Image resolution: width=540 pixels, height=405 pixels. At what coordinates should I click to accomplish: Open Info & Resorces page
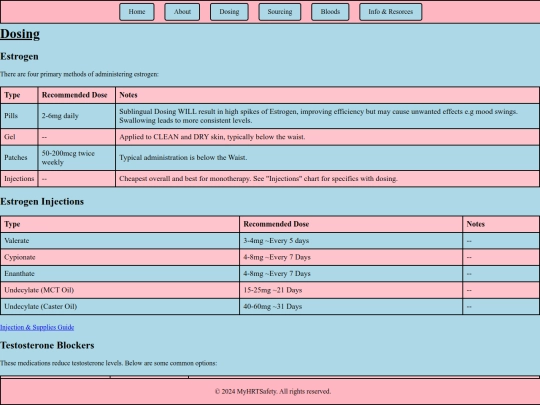[391, 12]
